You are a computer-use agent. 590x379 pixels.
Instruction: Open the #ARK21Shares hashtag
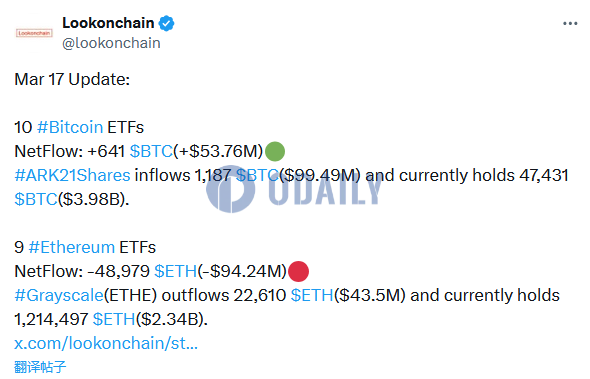click(x=72, y=175)
